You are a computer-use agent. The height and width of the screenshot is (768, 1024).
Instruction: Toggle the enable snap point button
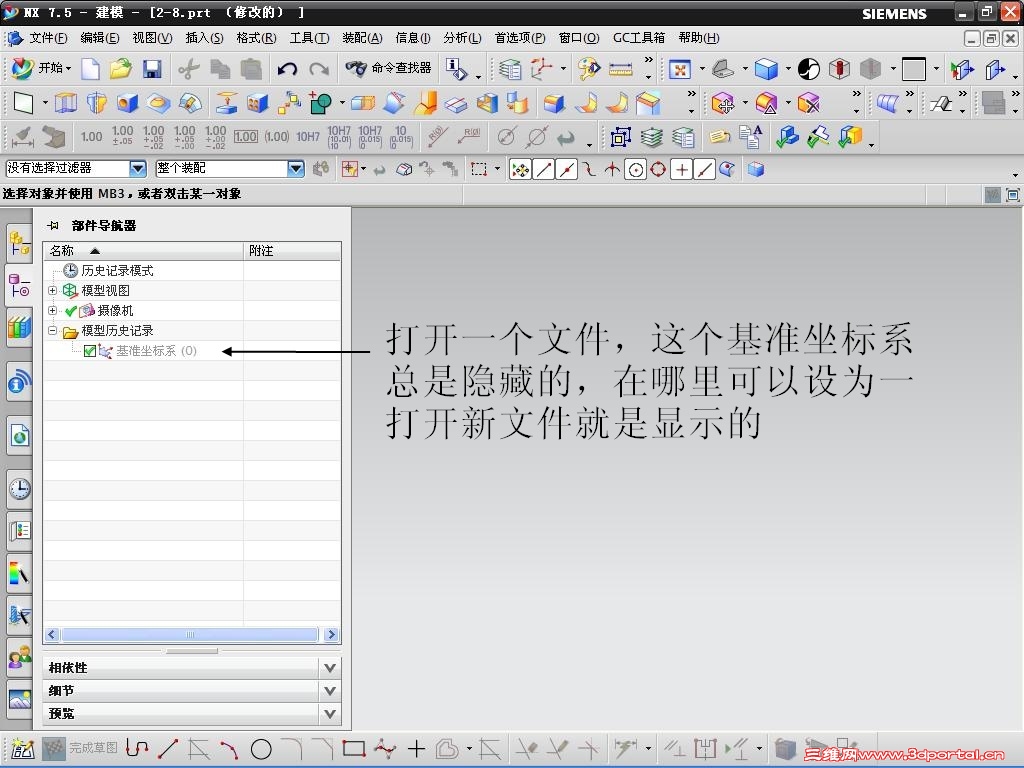click(520, 170)
